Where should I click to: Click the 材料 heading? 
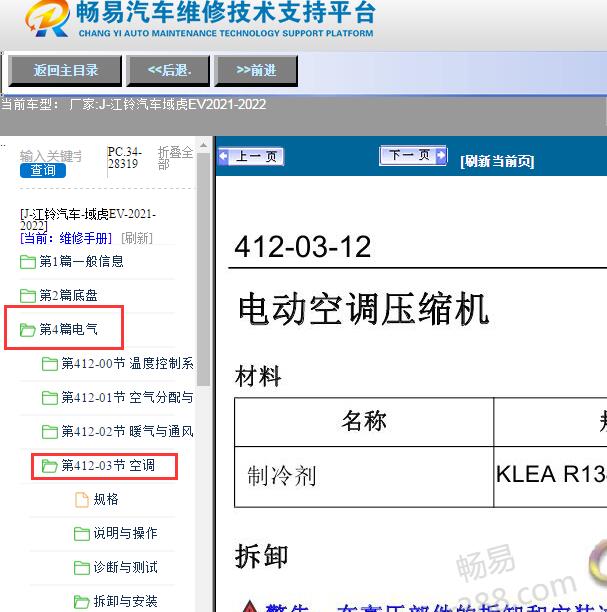[x=258, y=376]
